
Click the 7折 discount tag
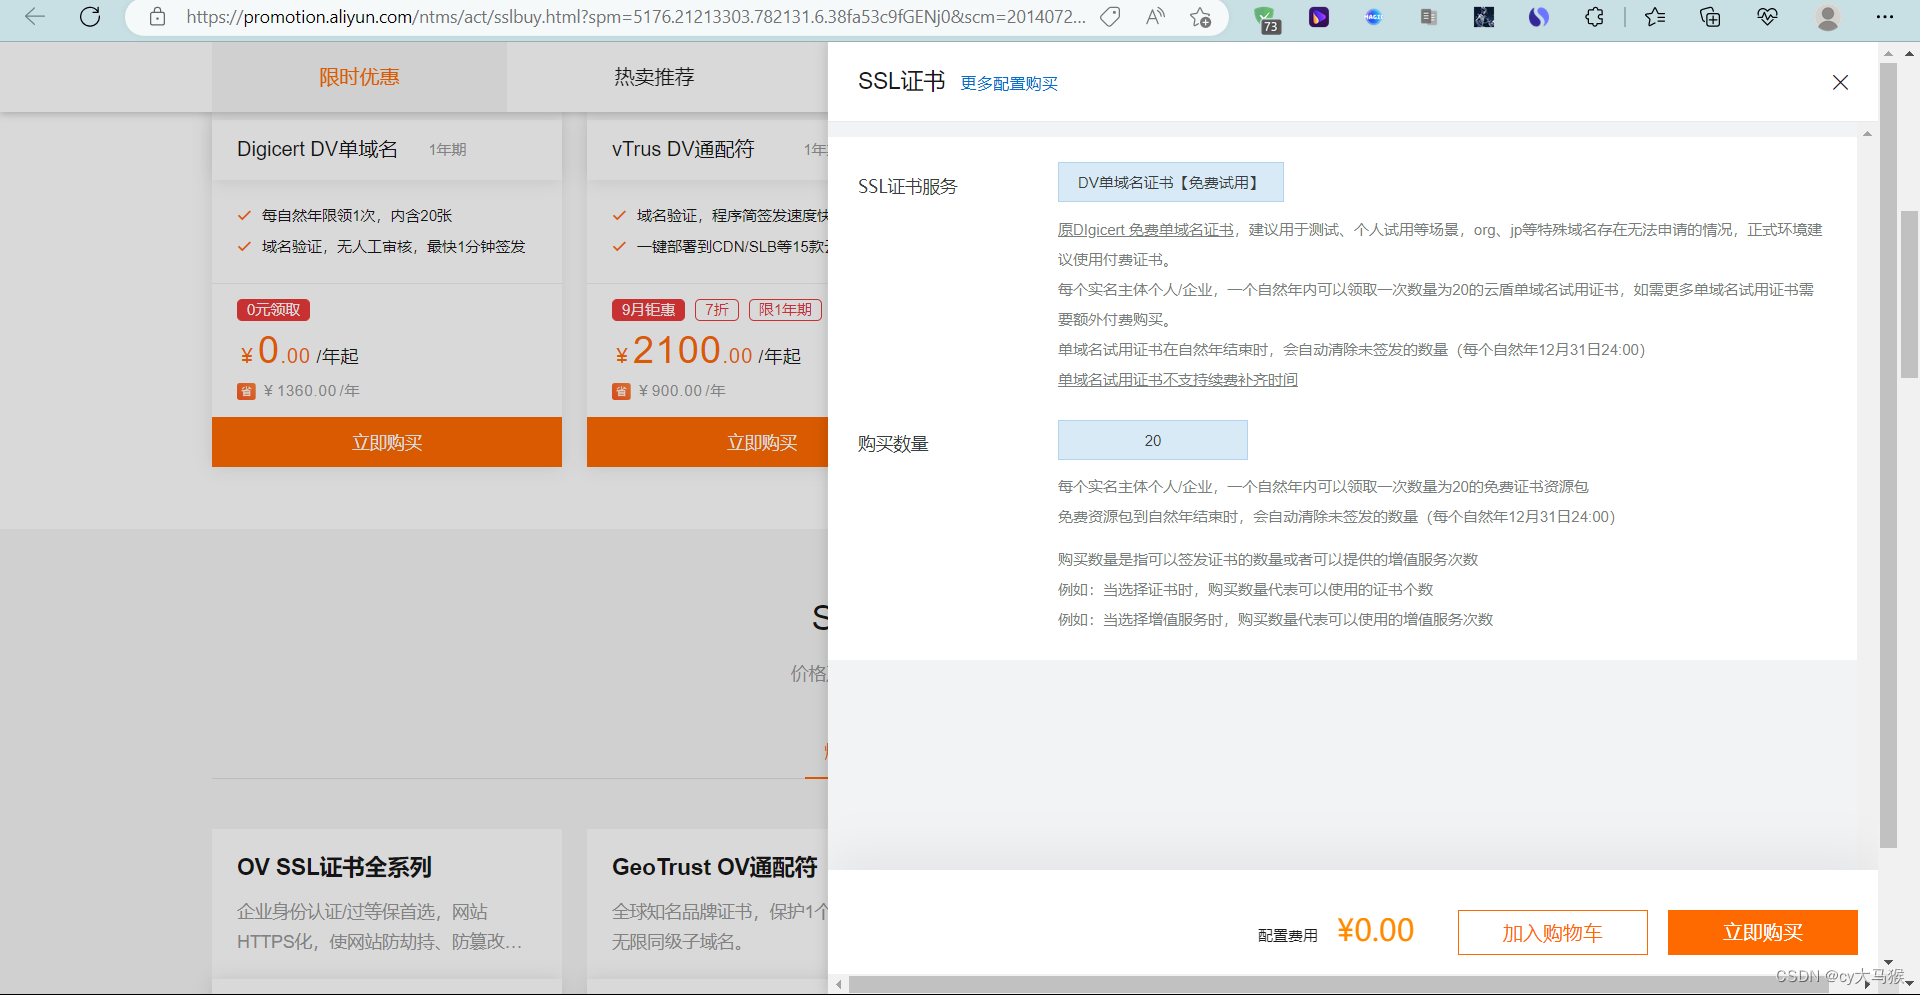[717, 310]
